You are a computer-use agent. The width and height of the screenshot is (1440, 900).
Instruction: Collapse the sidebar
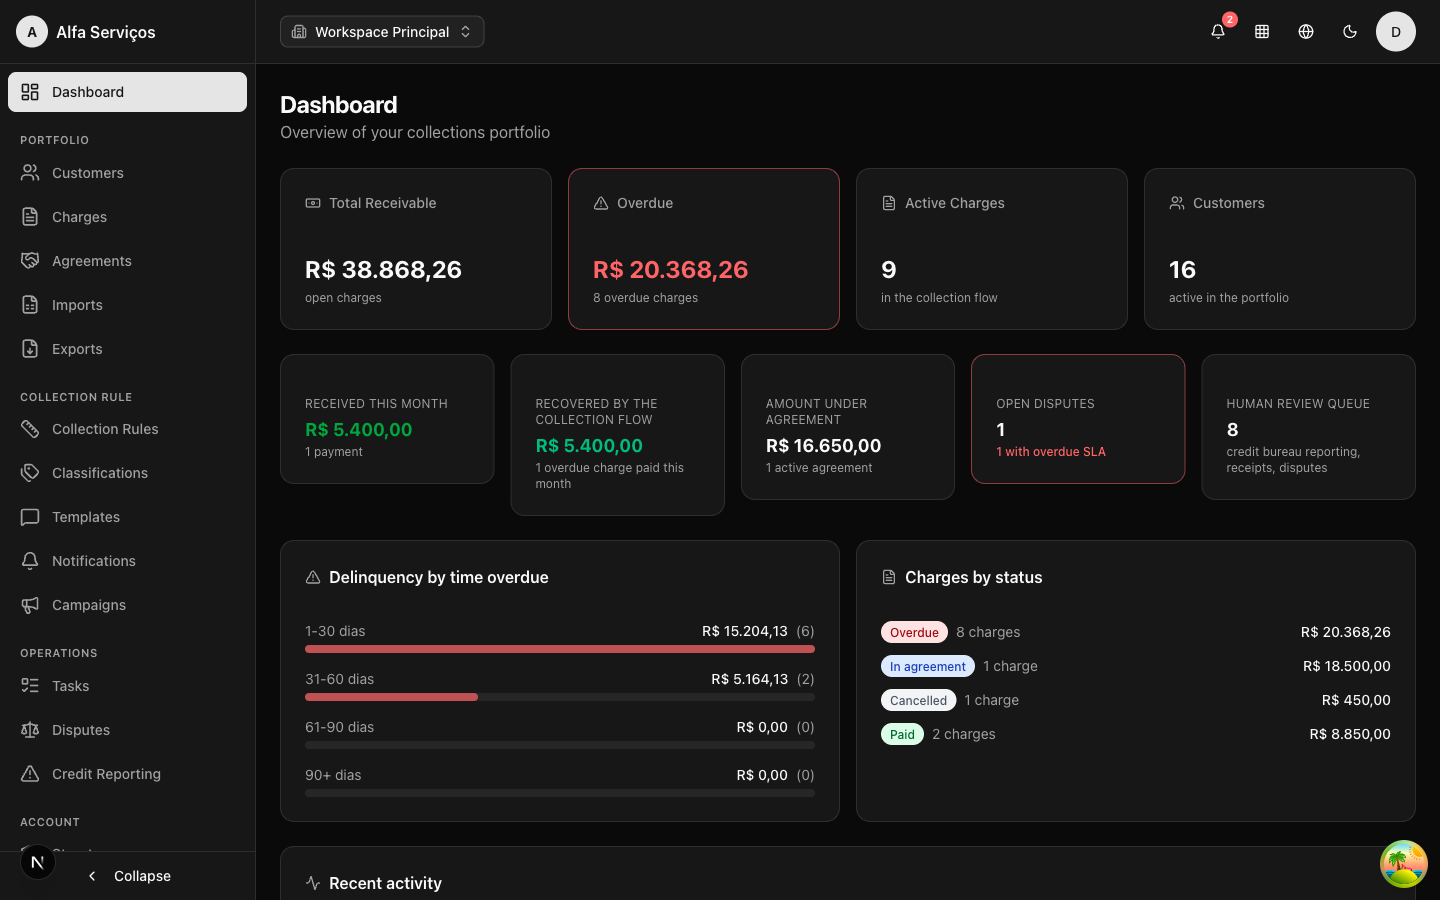coord(128,876)
